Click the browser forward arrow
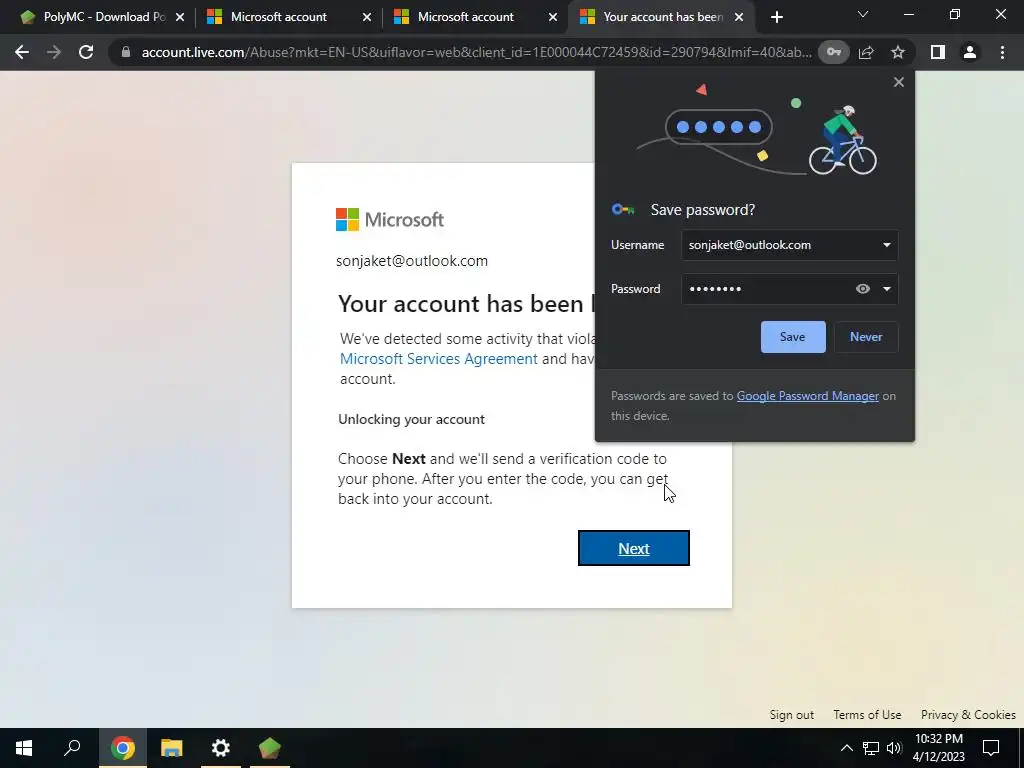 (x=54, y=52)
